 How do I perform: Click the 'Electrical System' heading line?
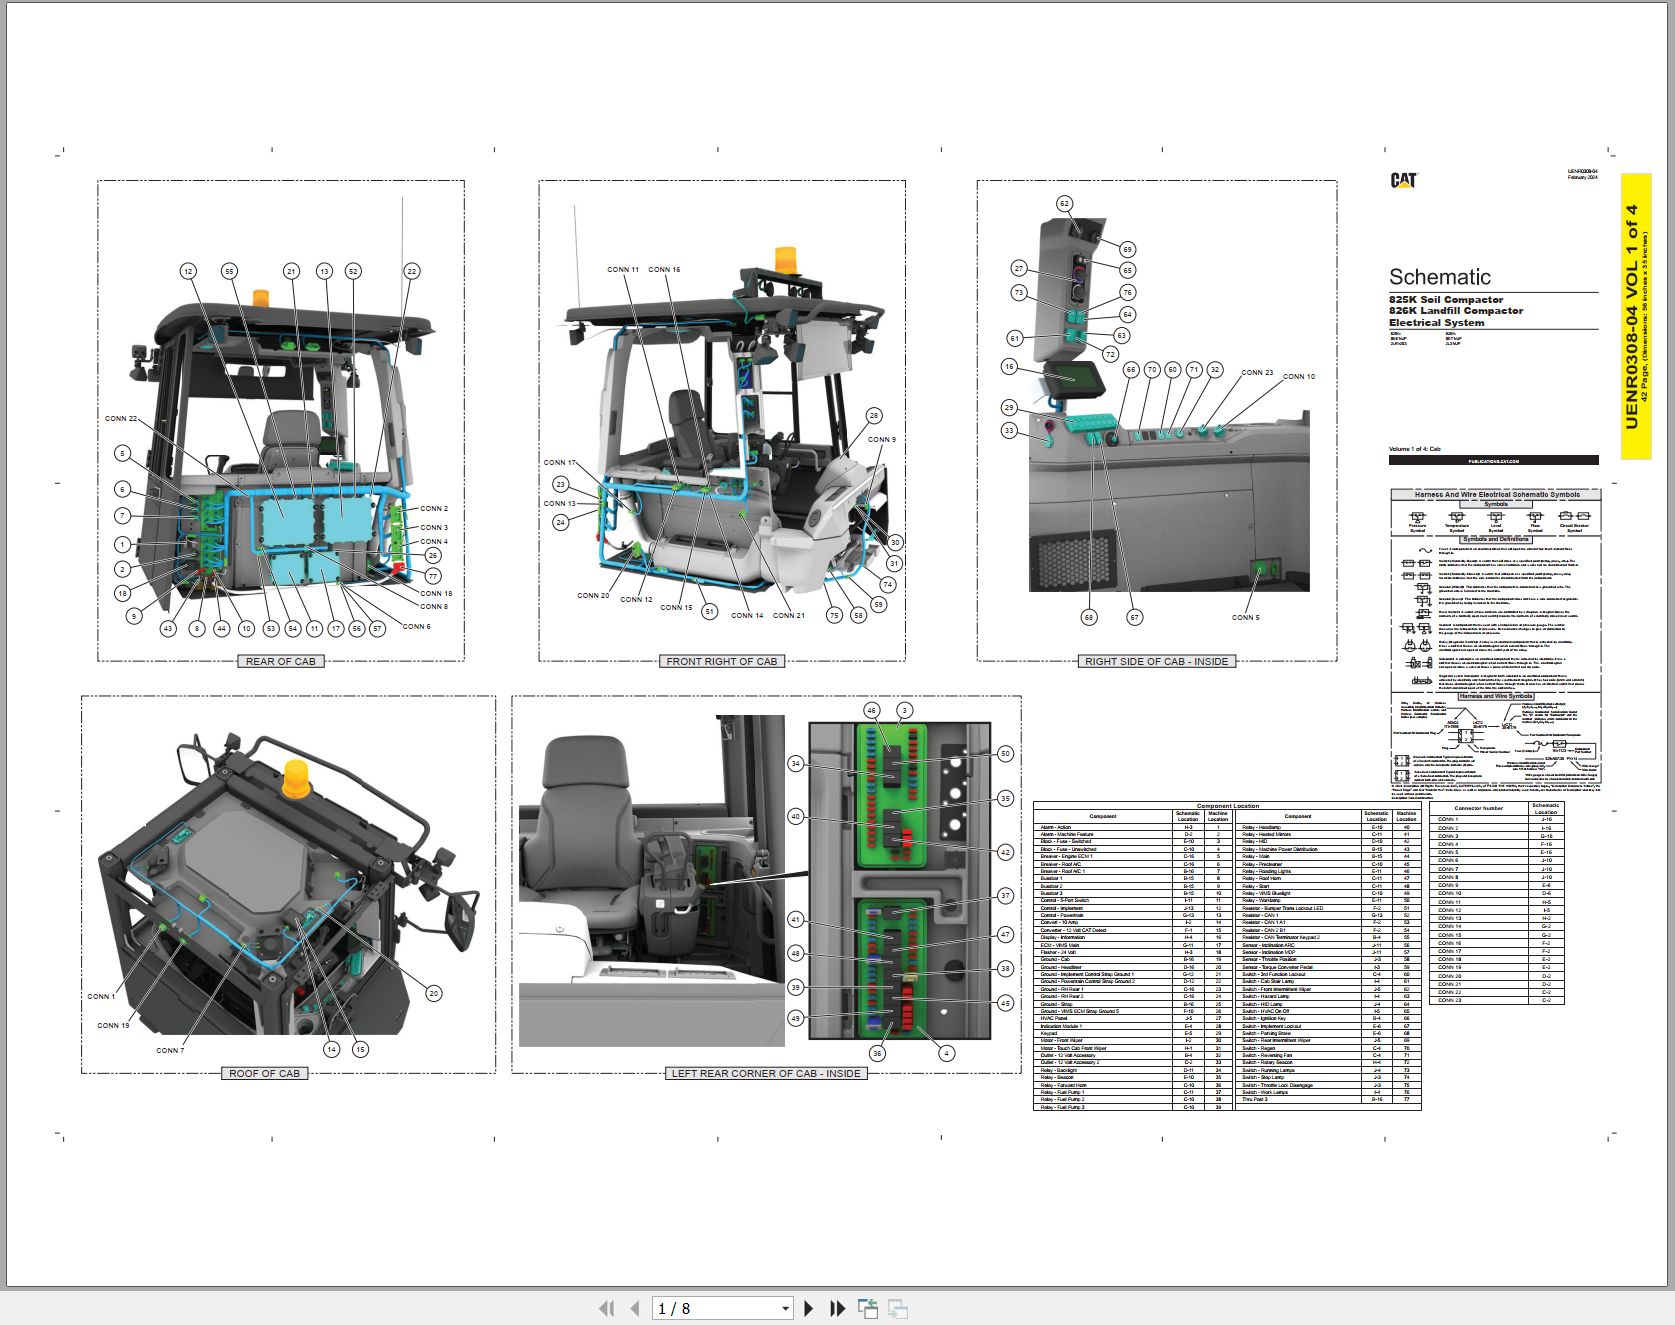[x=1436, y=322]
